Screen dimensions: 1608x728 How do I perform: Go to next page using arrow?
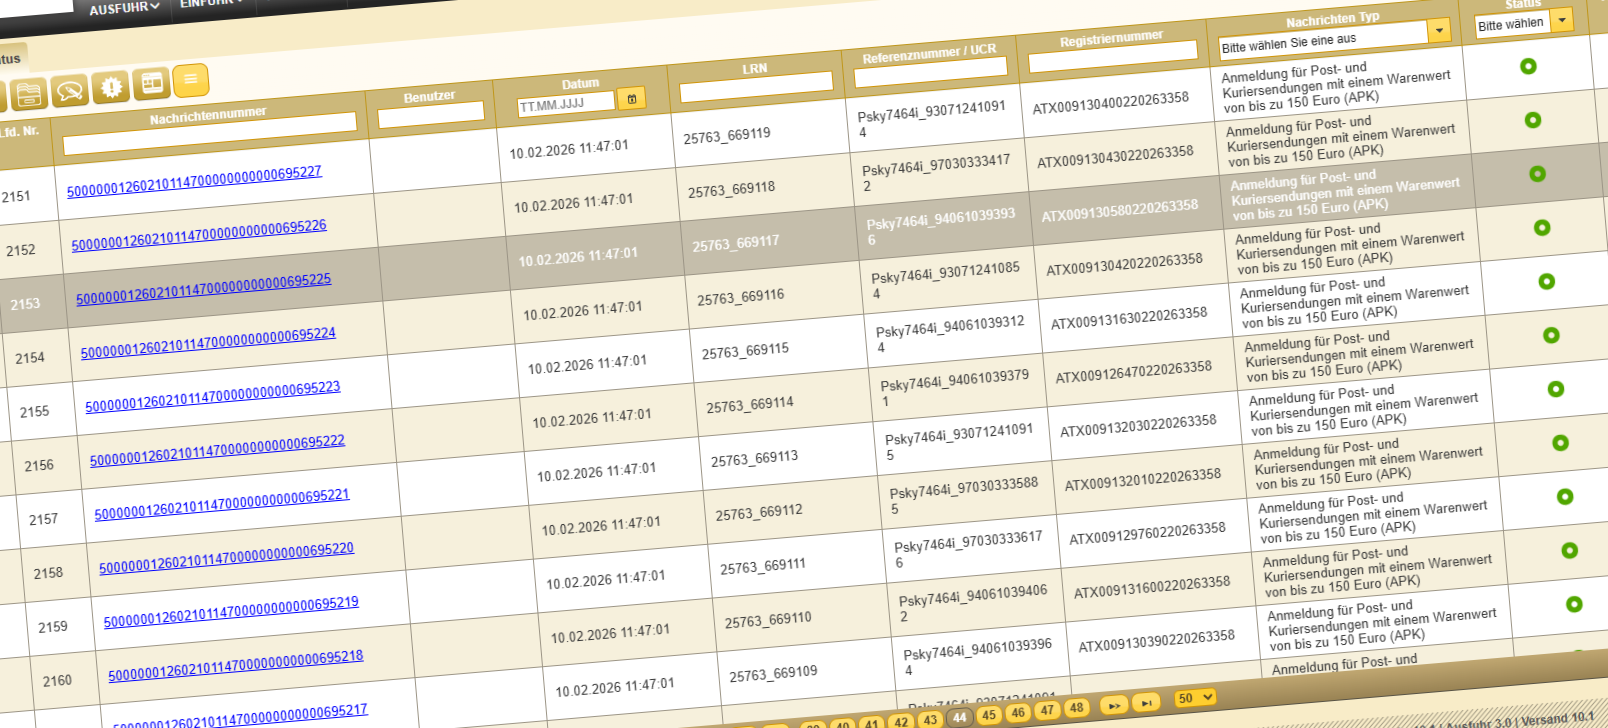[1113, 705]
